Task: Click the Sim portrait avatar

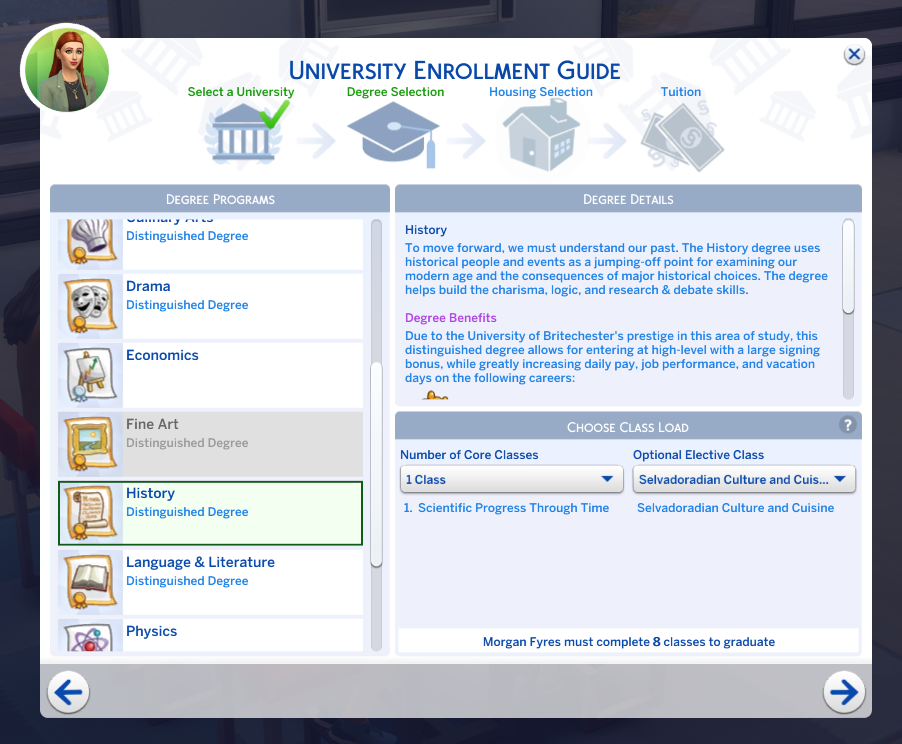Action: click(x=67, y=70)
